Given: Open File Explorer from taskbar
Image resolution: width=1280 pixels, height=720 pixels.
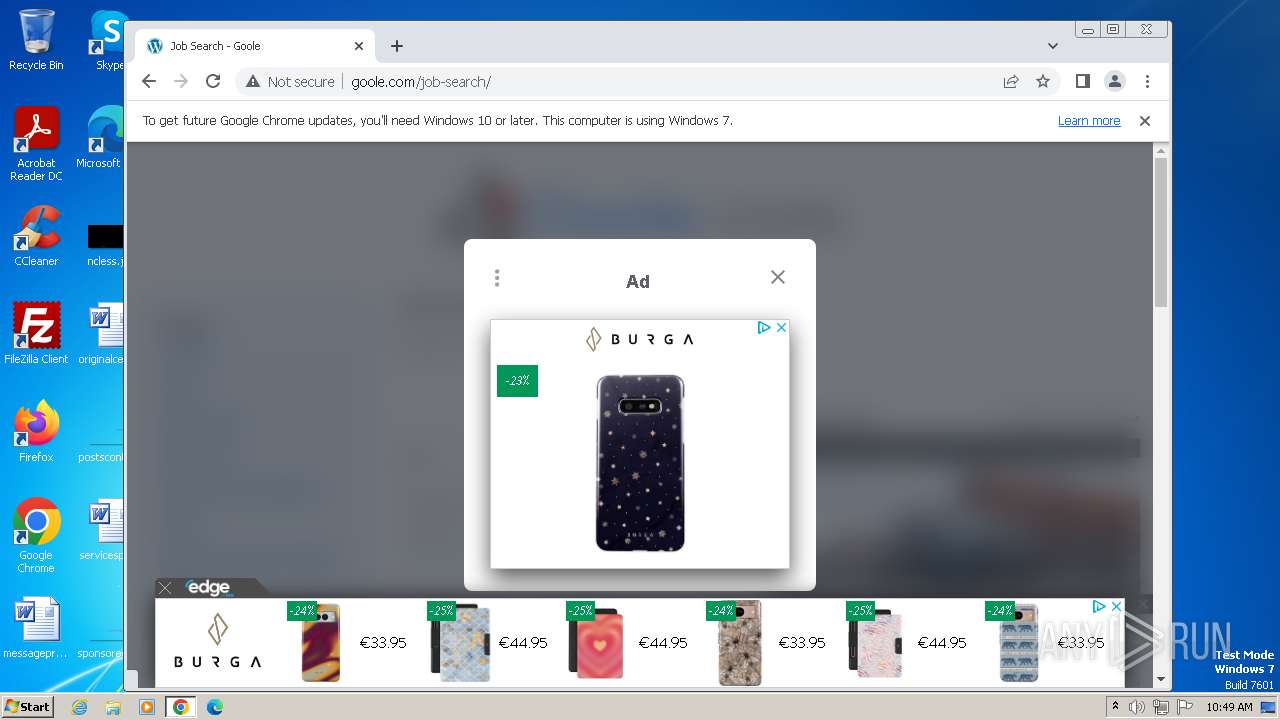Looking at the screenshot, I should (113, 707).
